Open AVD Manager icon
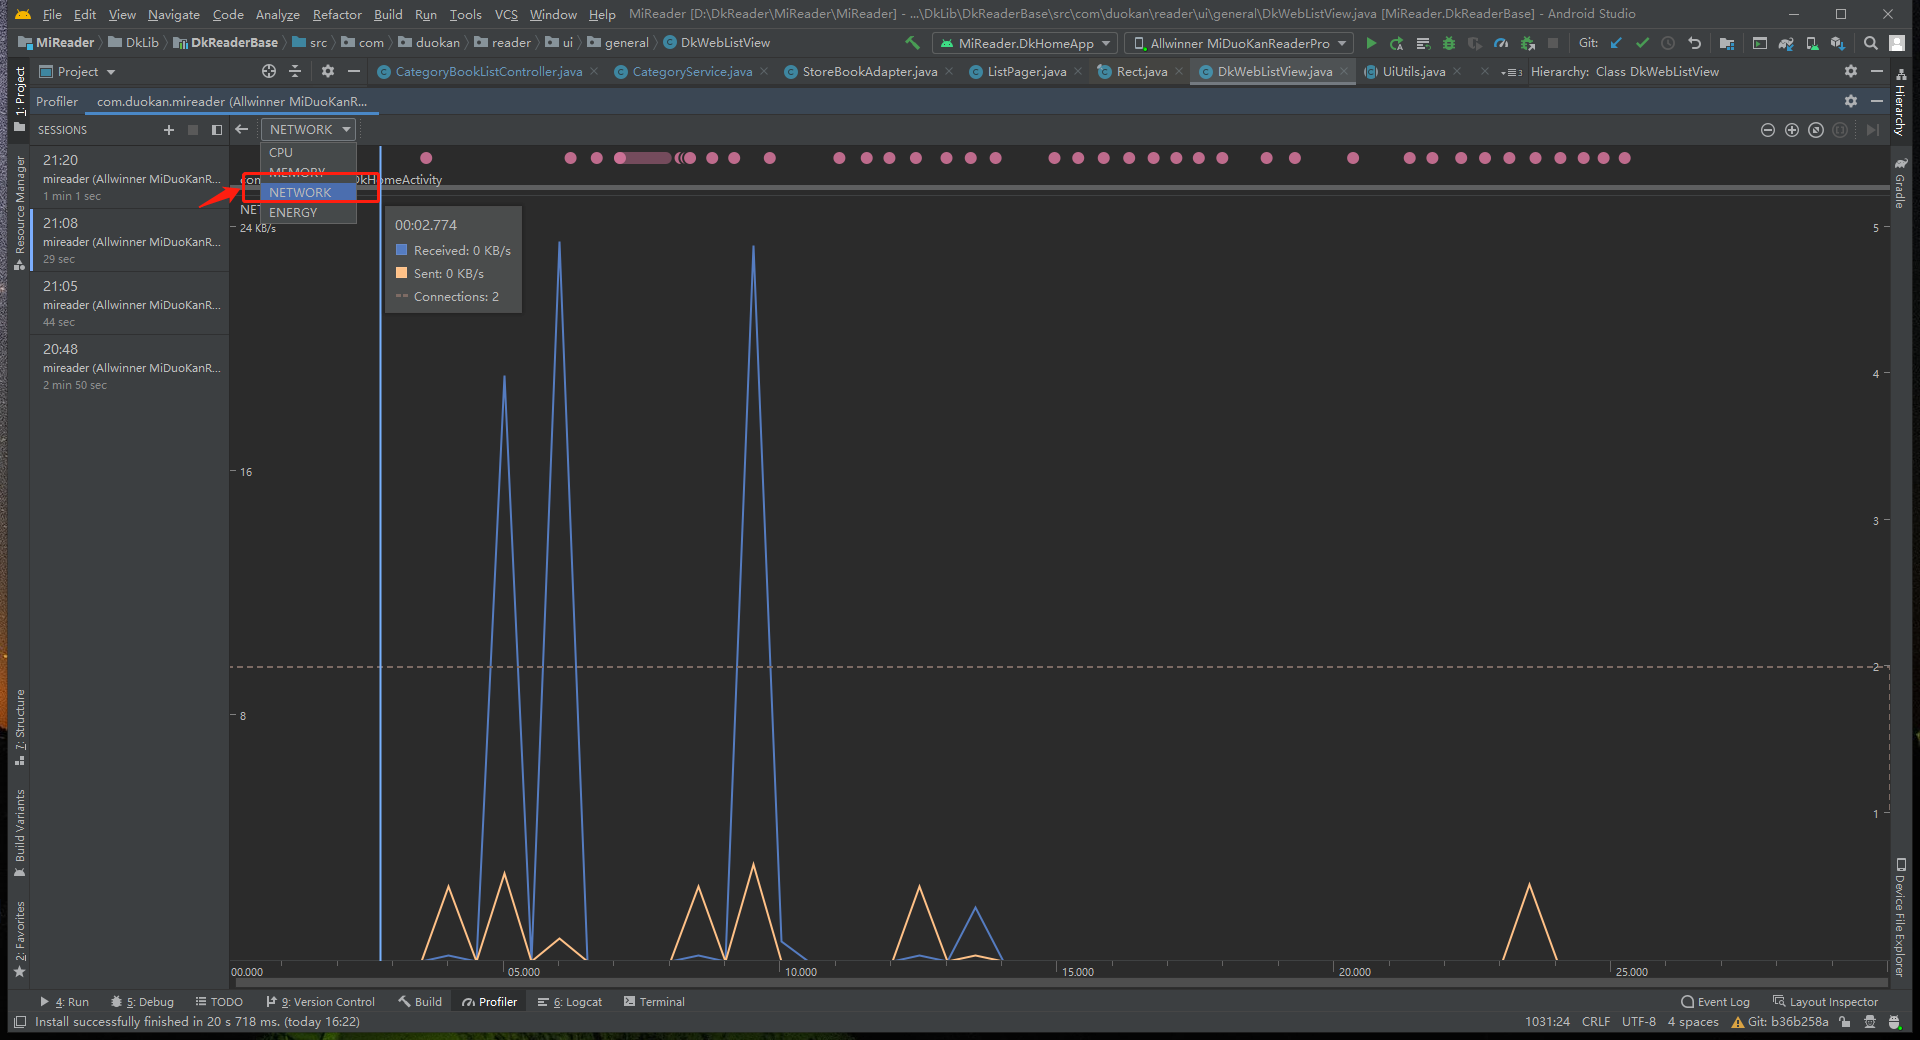The width and height of the screenshot is (1920, 1040). click(1812, 43)
